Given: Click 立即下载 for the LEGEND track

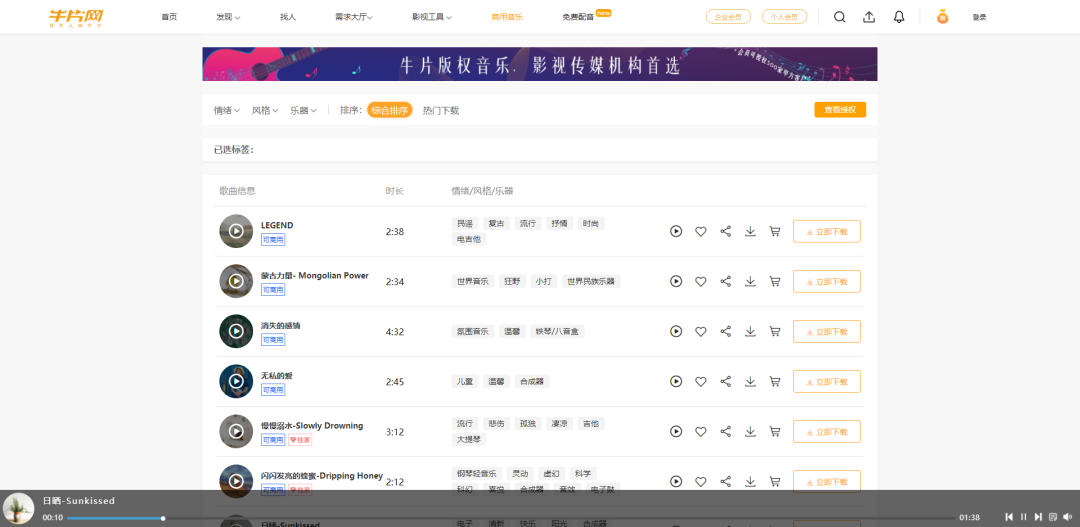Looking at the screenshot, I should pos(826,231).
